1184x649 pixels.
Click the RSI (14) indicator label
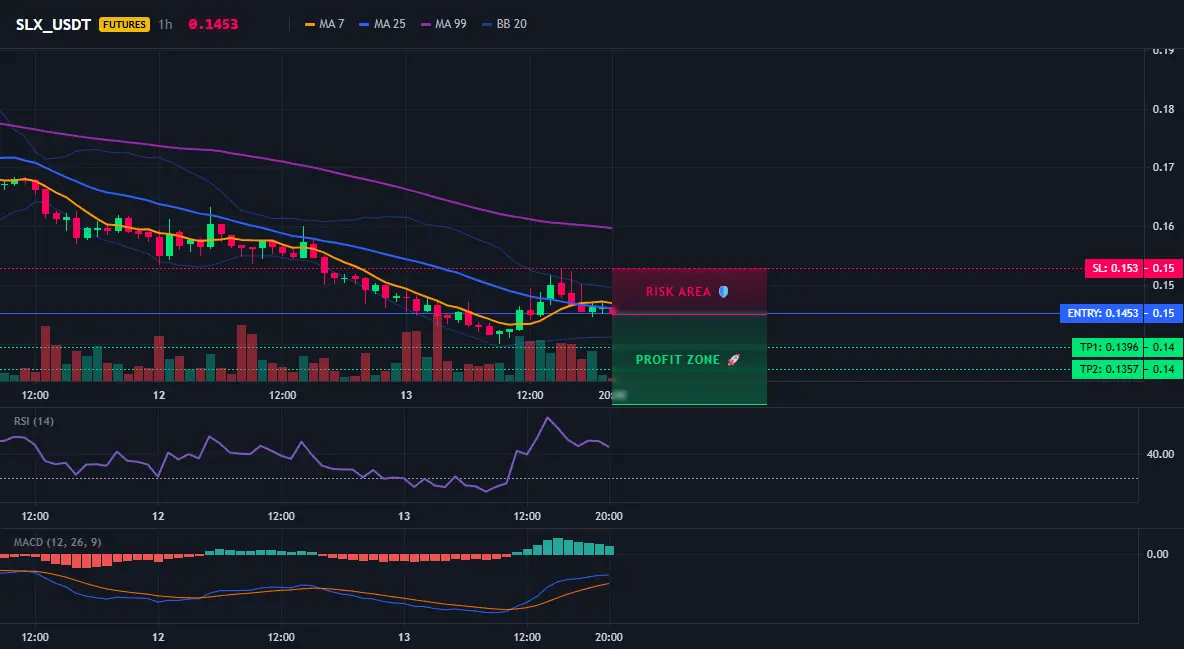pos(34,421)
